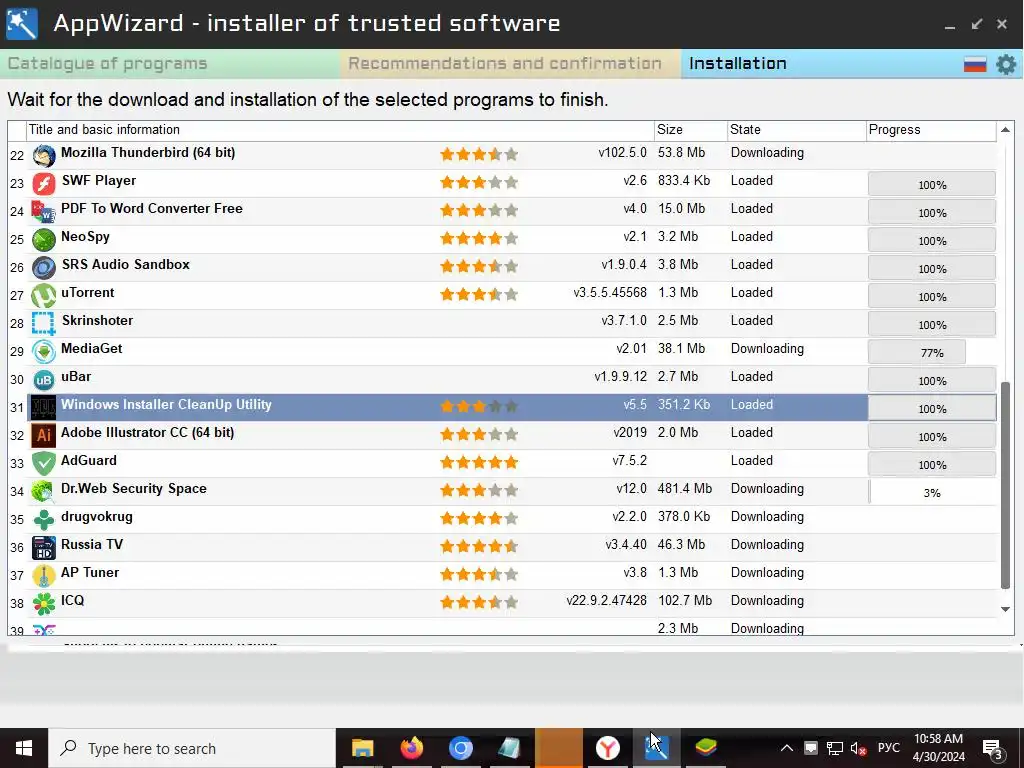The width and height of the screenshot is (1024, 768).
Task: Click the list scroll-down arrow
Action: 1006,609
